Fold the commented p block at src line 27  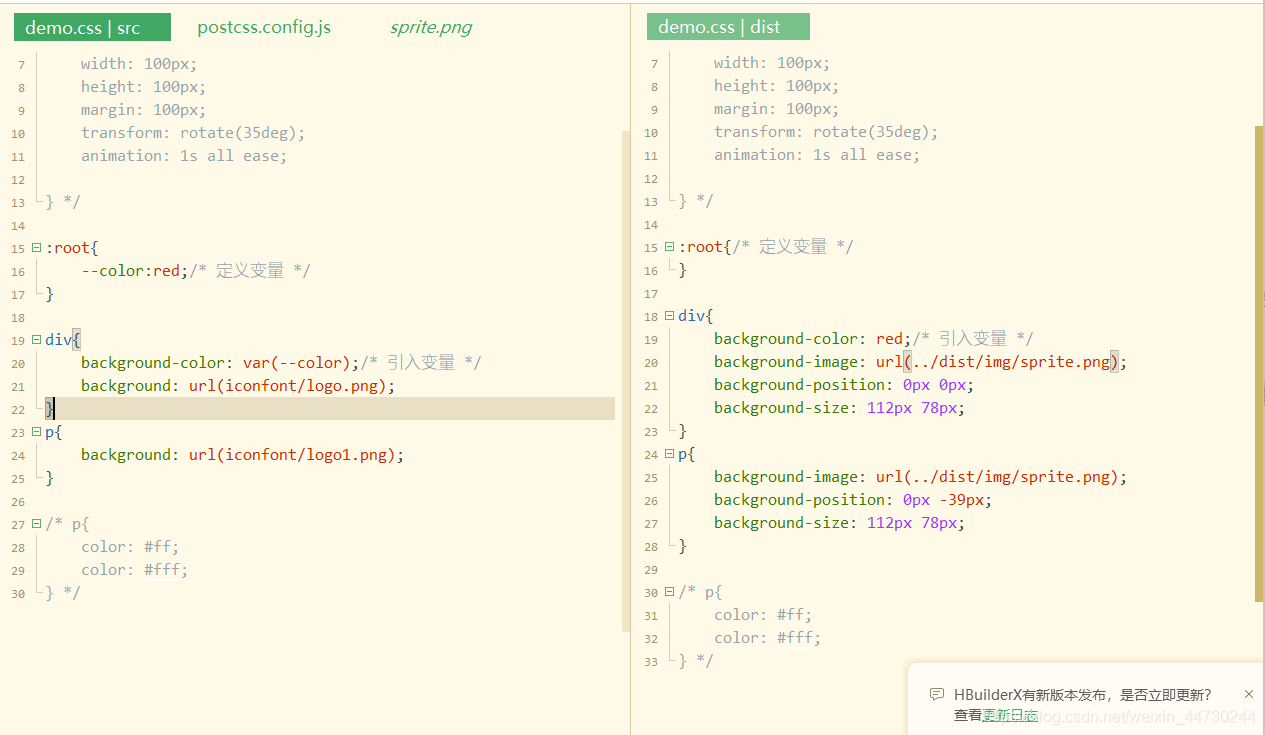pos(36,524)
